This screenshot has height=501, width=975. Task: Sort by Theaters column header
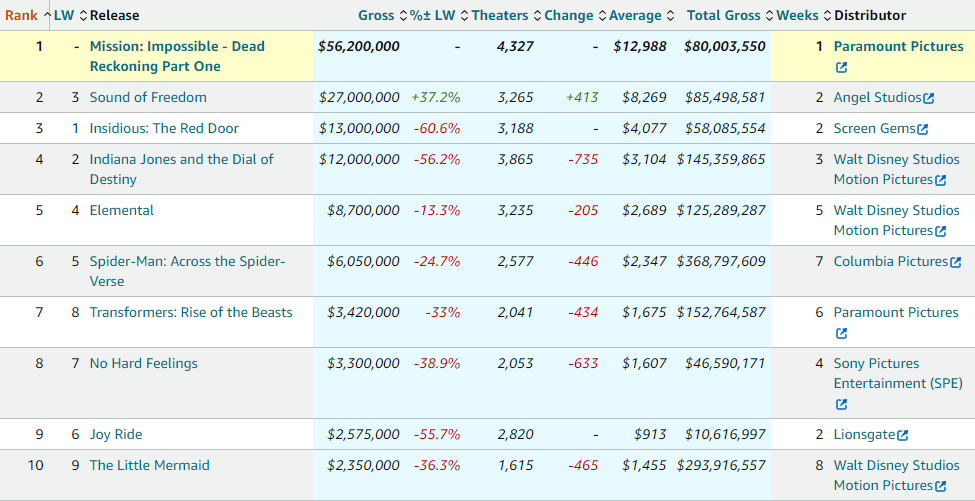point(500,15)
